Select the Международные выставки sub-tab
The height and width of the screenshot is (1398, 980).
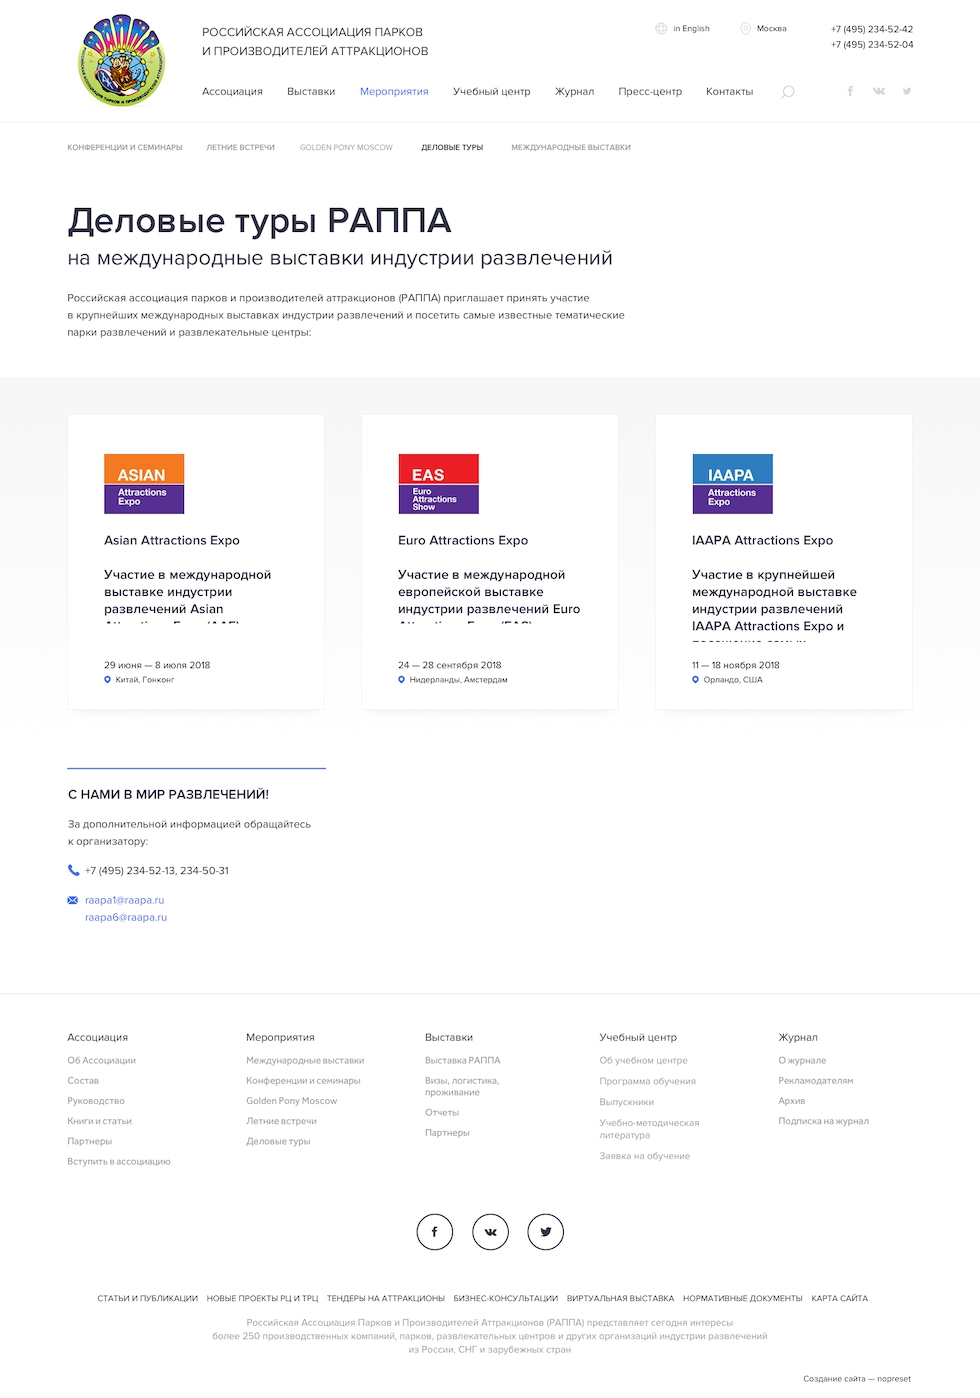point(571,148)
